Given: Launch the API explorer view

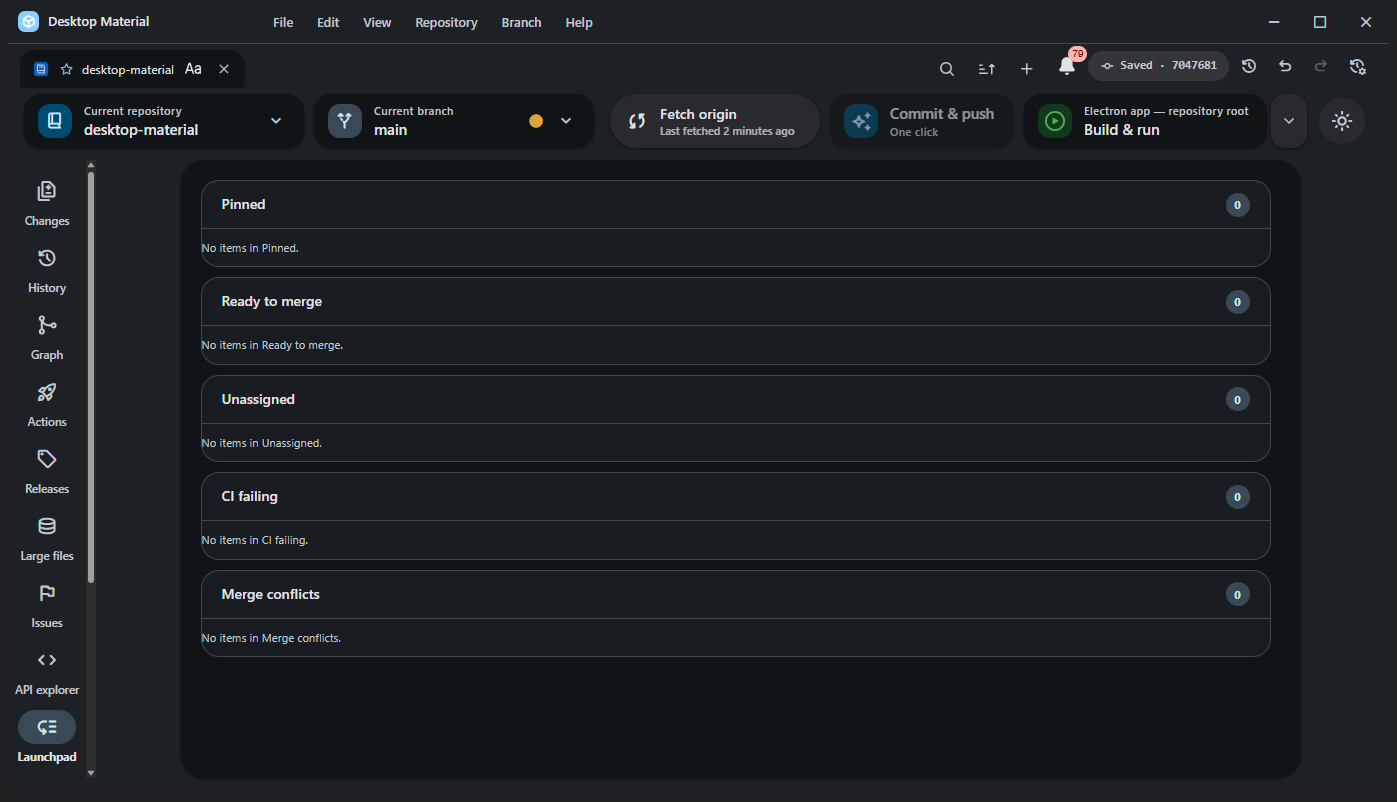Looking at the screenshot, I should (x=47, y=672).
